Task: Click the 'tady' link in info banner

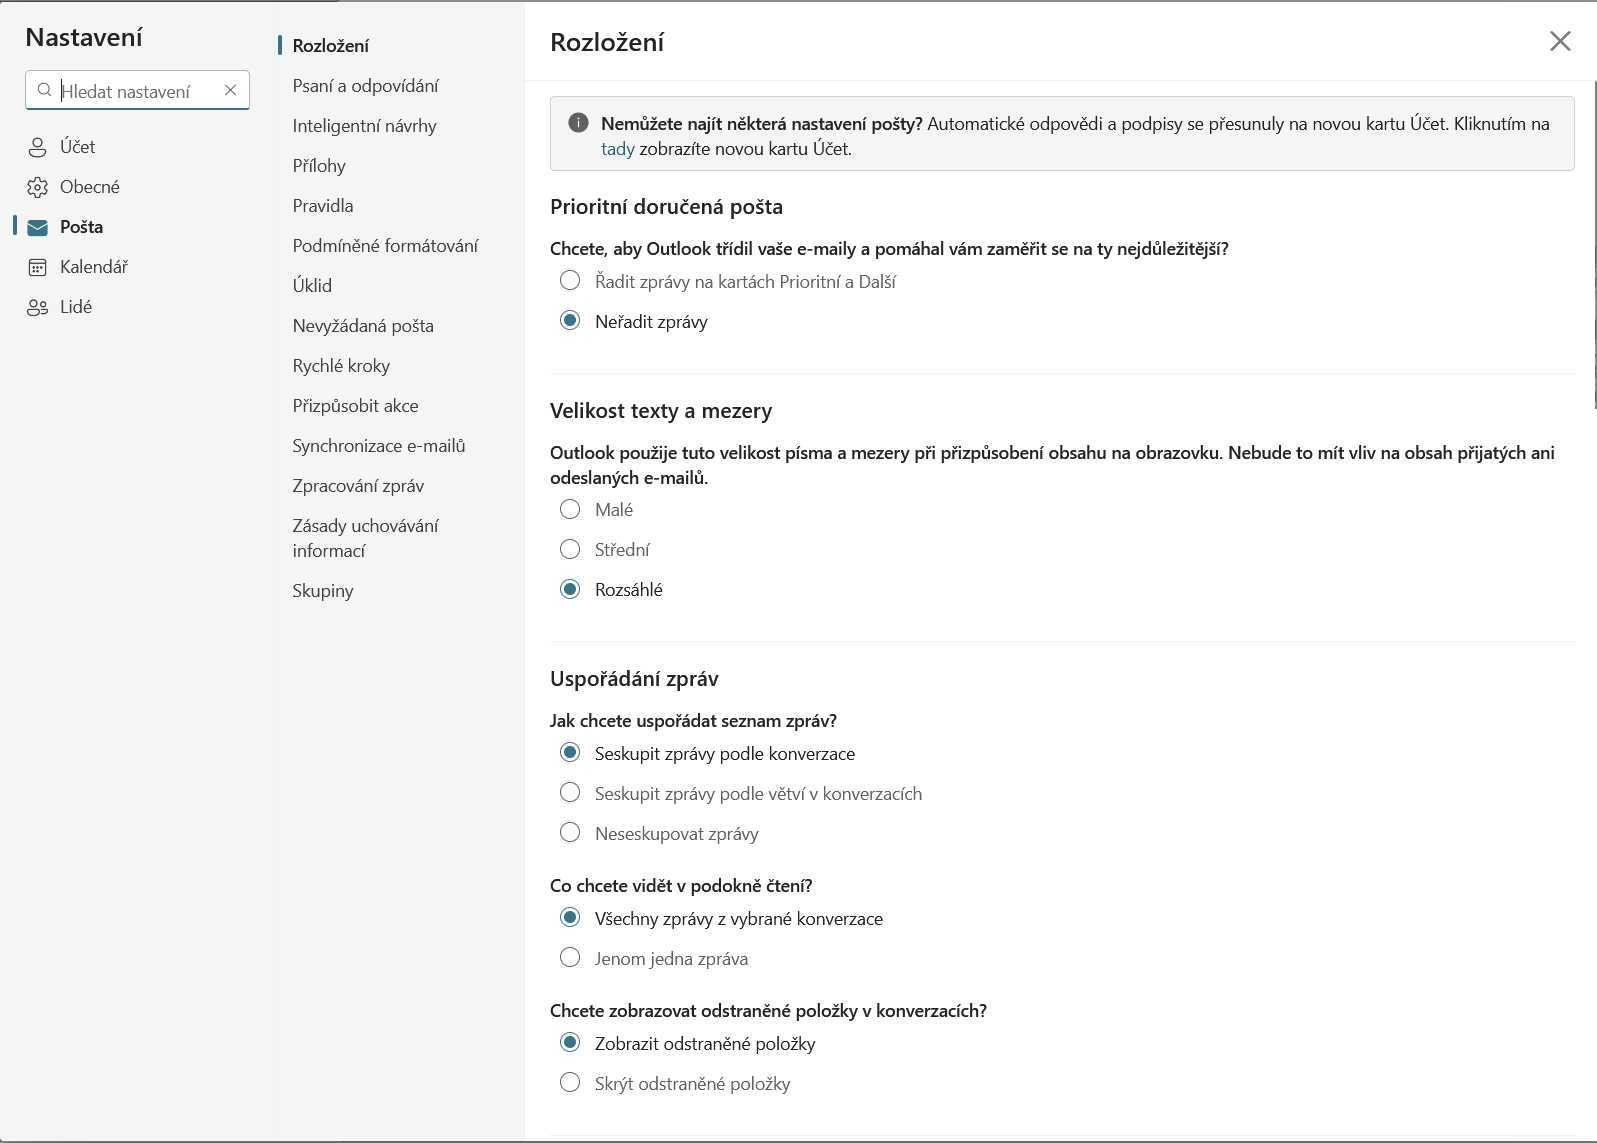Action: [x=617, y=149]
